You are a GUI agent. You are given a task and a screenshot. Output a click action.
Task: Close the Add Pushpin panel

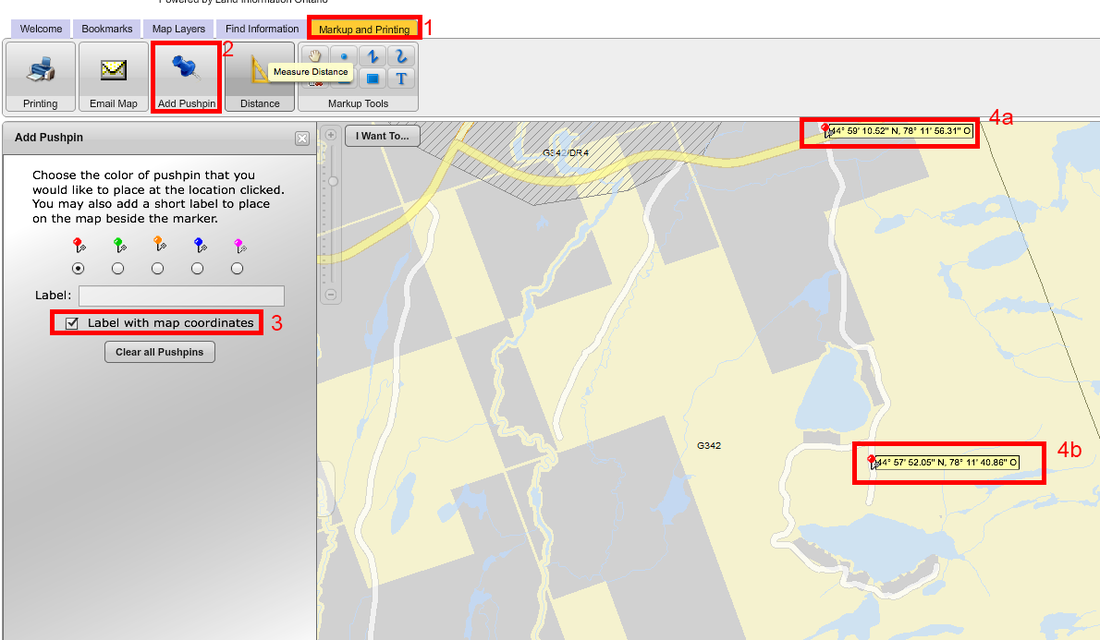pos(302,138)
